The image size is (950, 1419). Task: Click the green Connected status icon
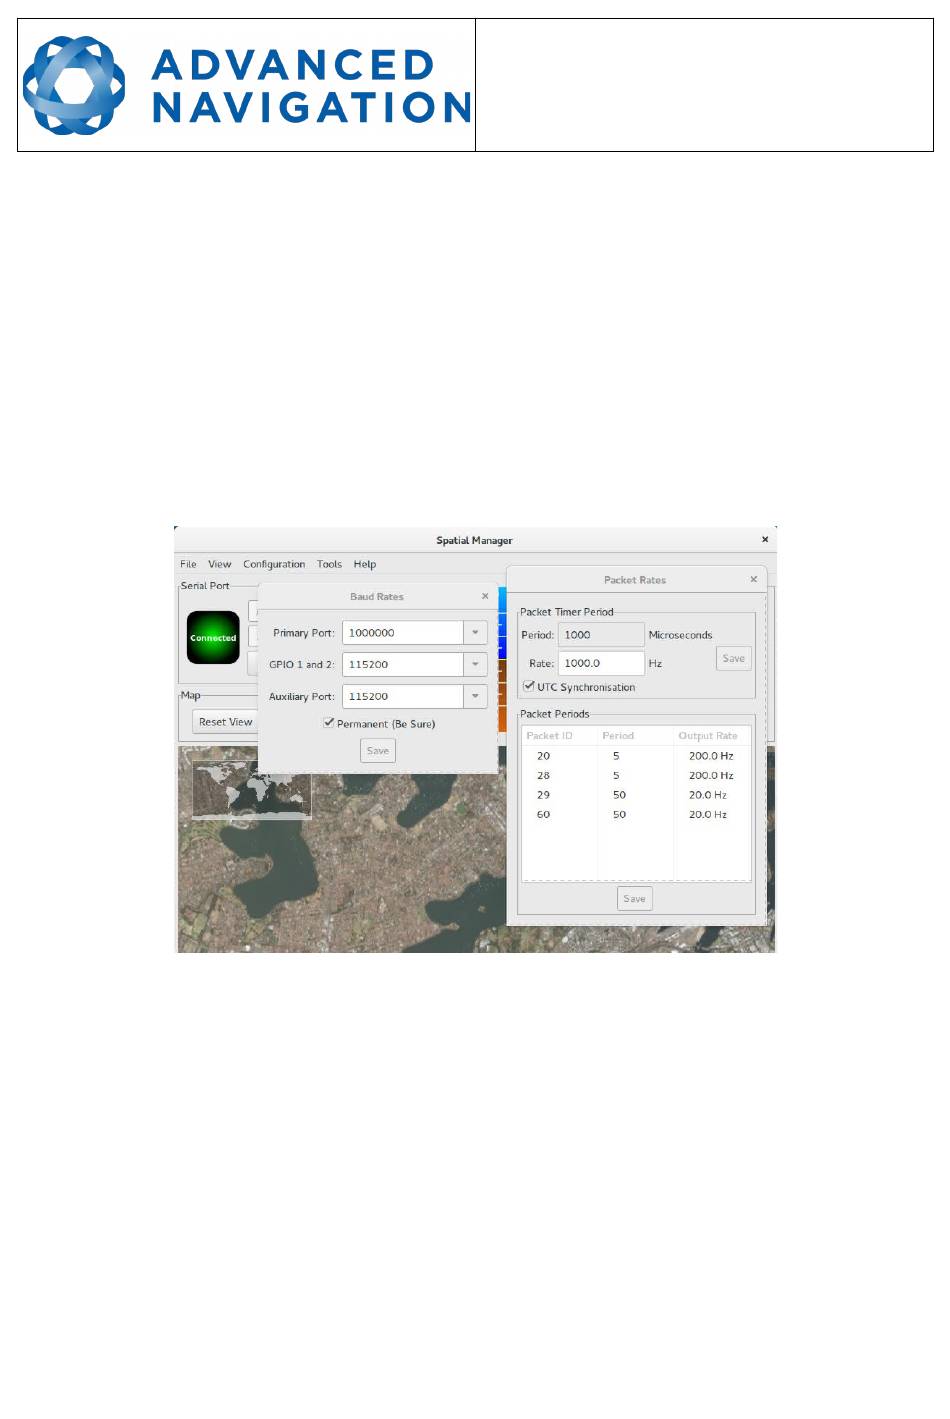coord(213,637)
